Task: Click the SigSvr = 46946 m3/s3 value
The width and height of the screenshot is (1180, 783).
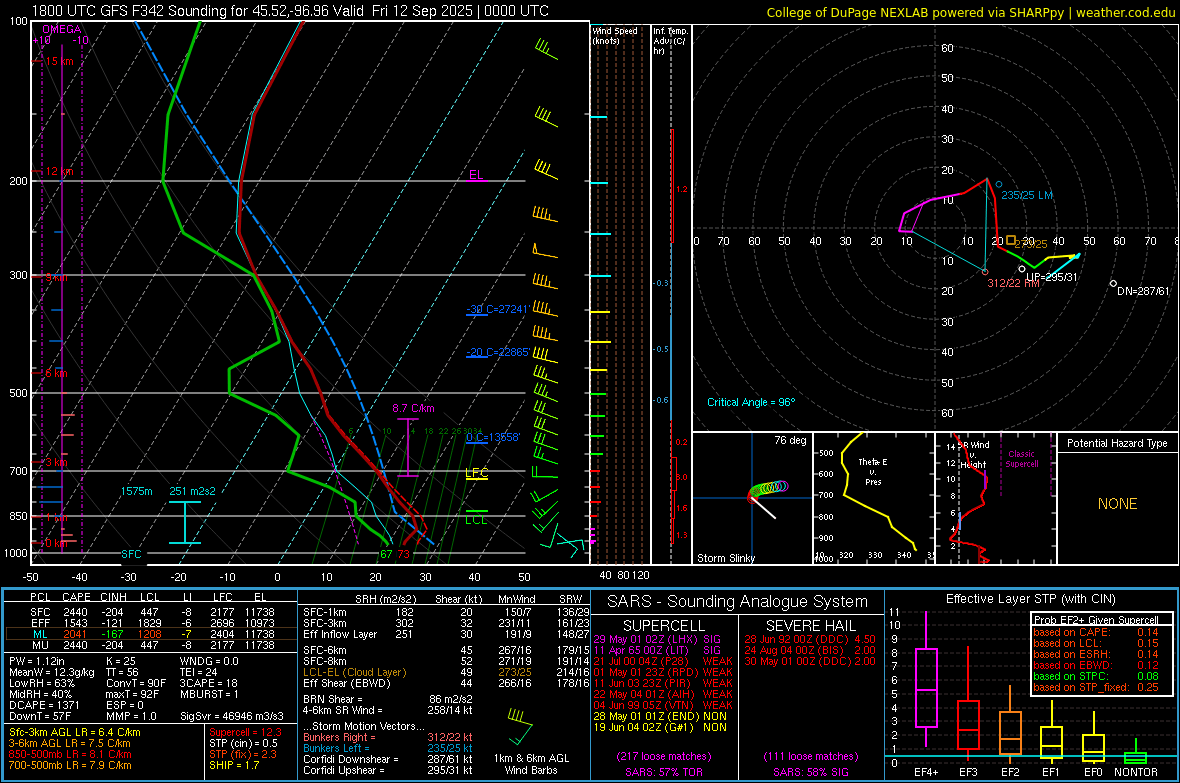Action: 232,716
